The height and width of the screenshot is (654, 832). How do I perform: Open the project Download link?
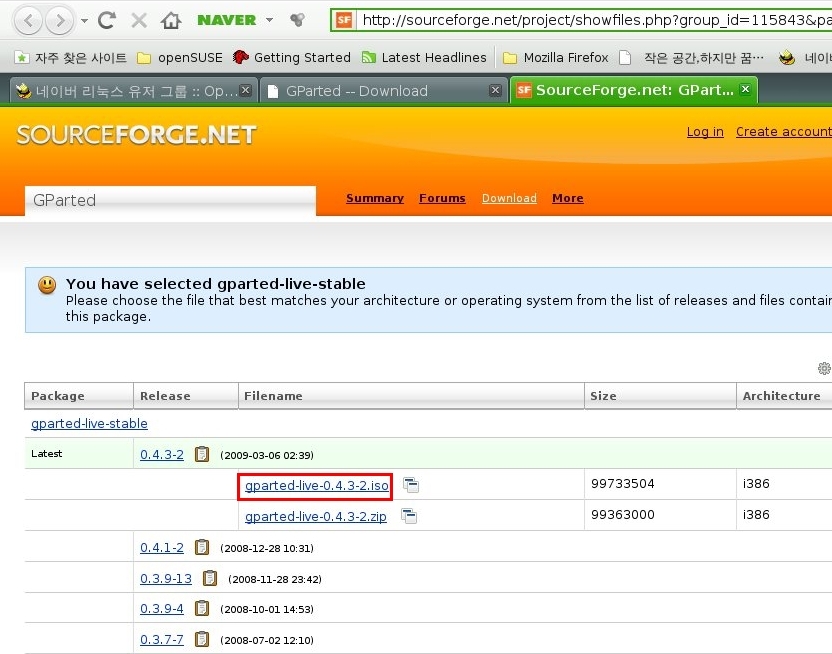point(509,198)
